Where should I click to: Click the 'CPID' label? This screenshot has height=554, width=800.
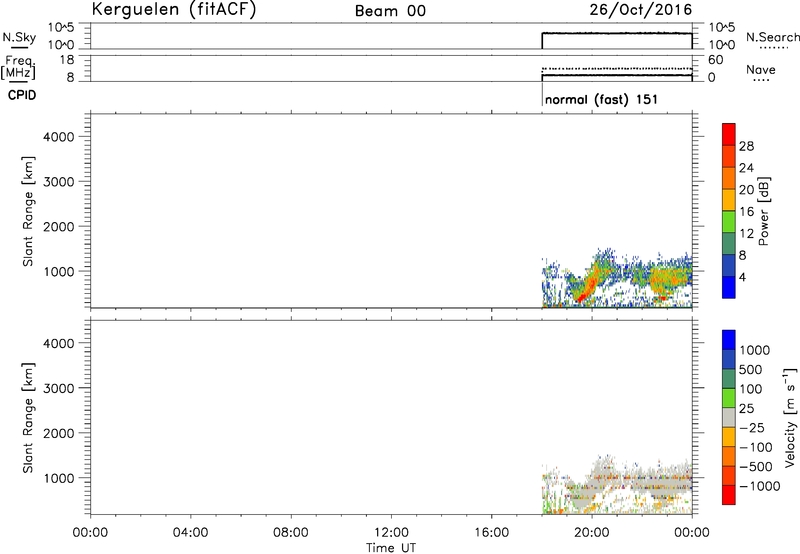click(x=22, y=95)
